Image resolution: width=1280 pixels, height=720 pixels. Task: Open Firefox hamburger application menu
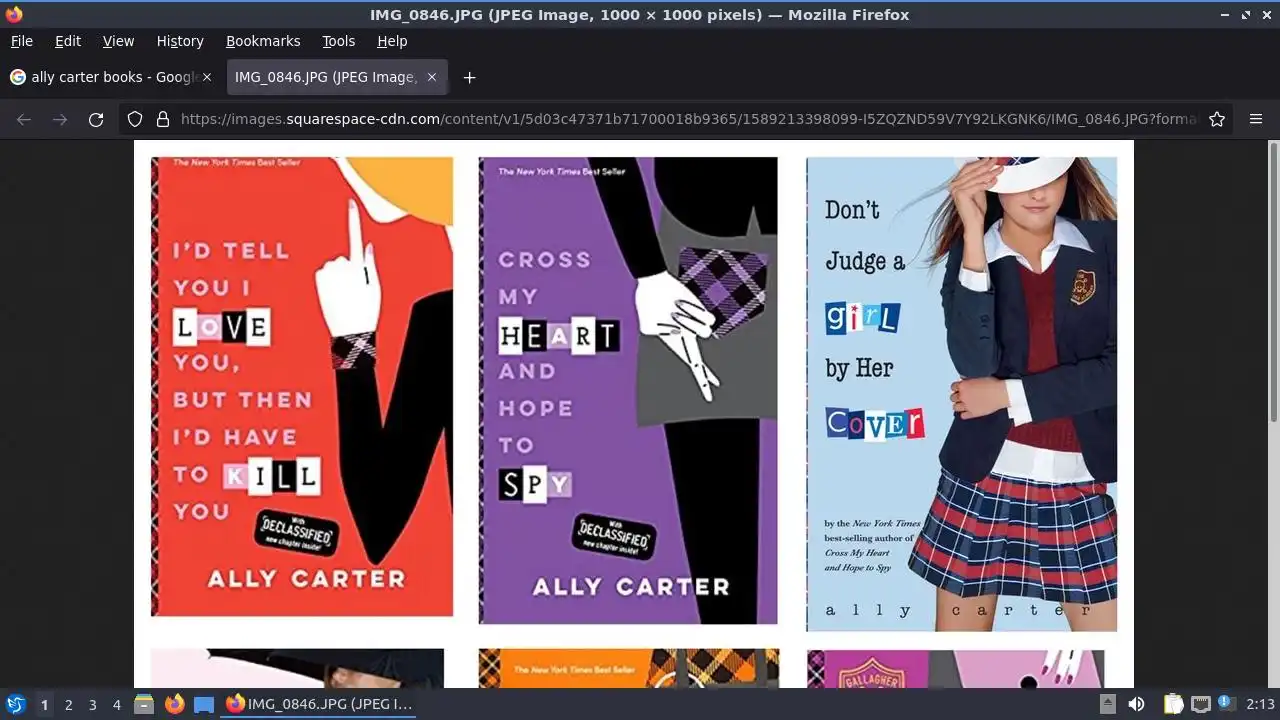(1256, 119)
